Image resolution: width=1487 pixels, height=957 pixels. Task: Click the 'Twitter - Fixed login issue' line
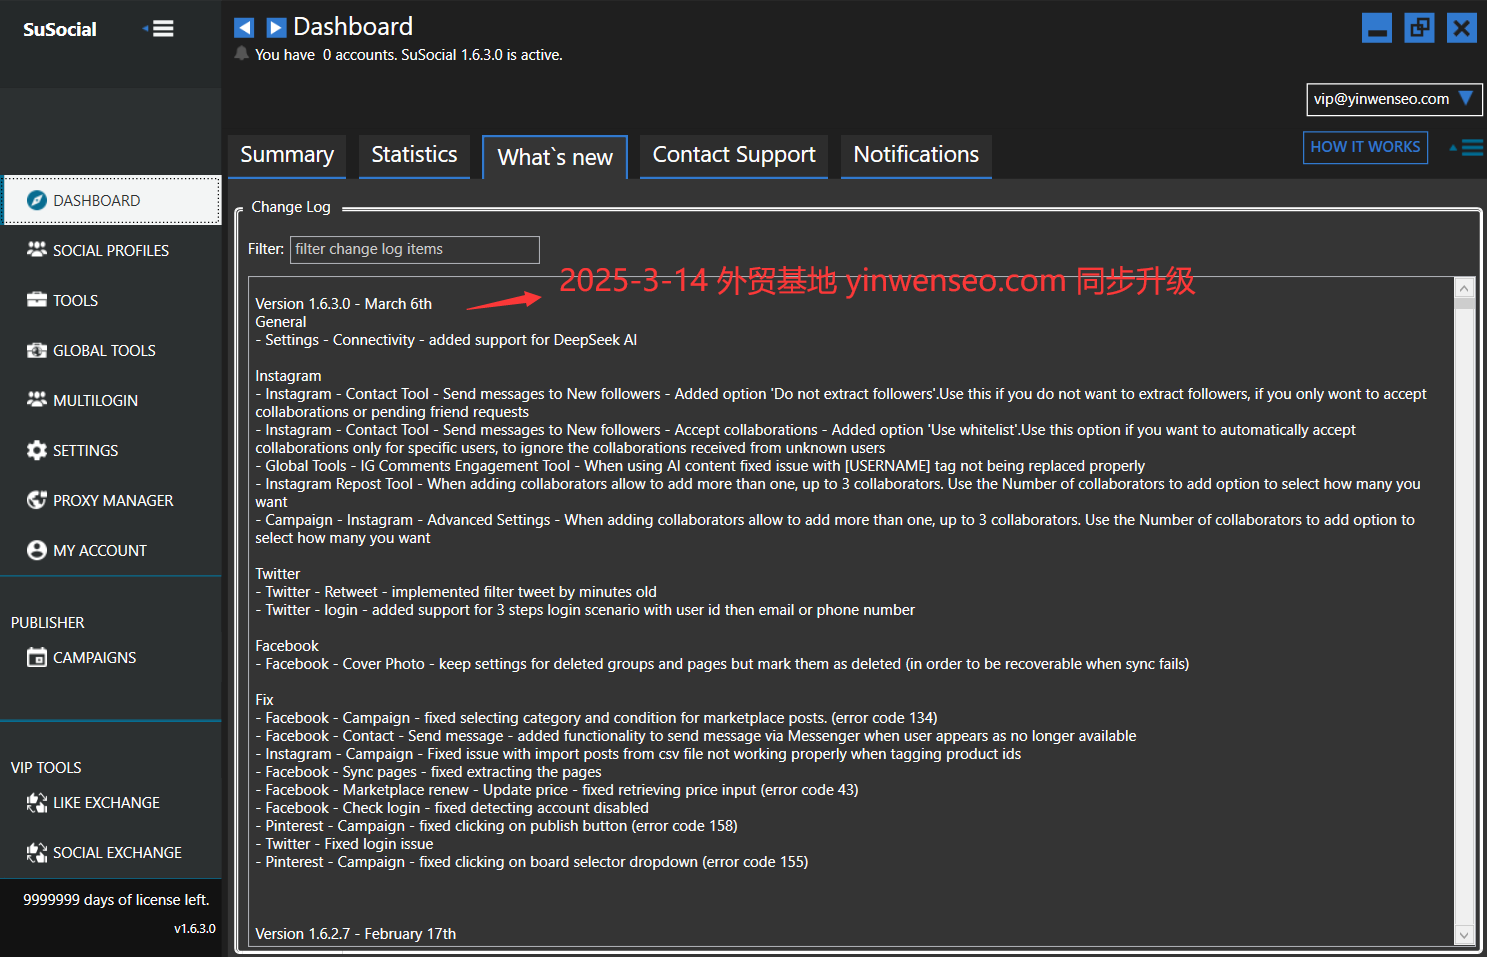344,843
